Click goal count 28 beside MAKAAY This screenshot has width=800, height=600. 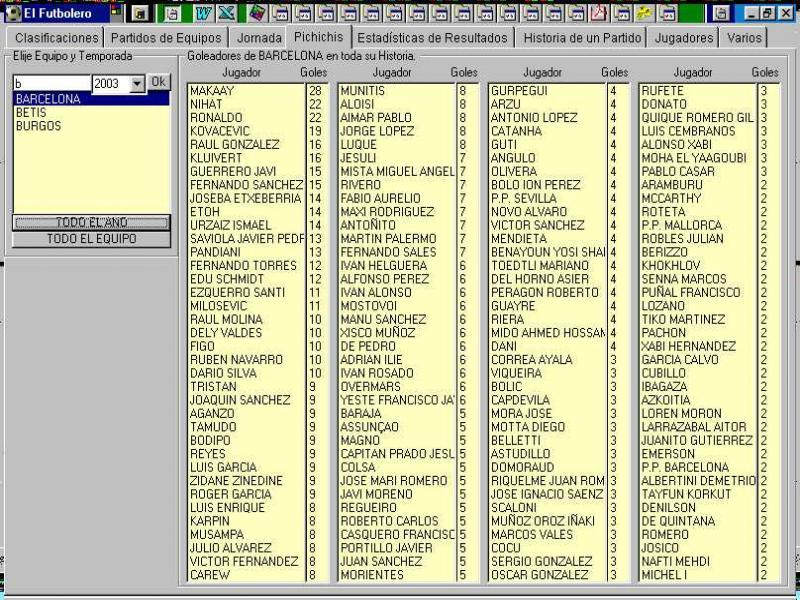pos(315,91)
